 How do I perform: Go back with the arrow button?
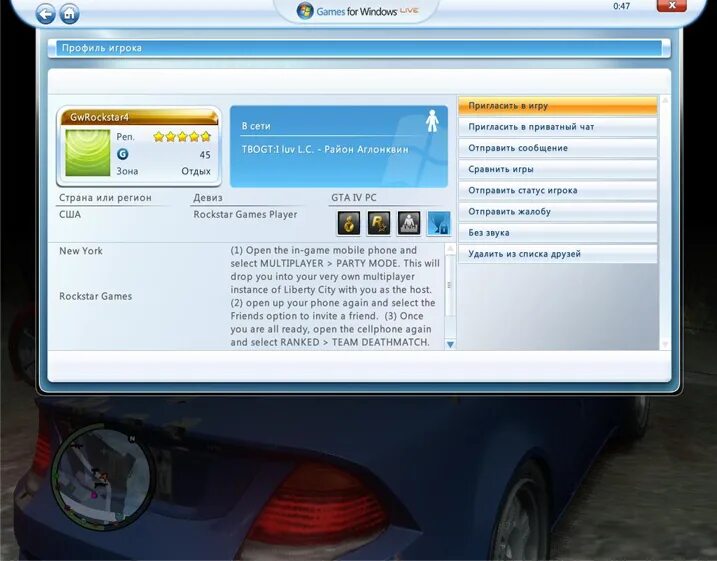[x=45, y=14]
